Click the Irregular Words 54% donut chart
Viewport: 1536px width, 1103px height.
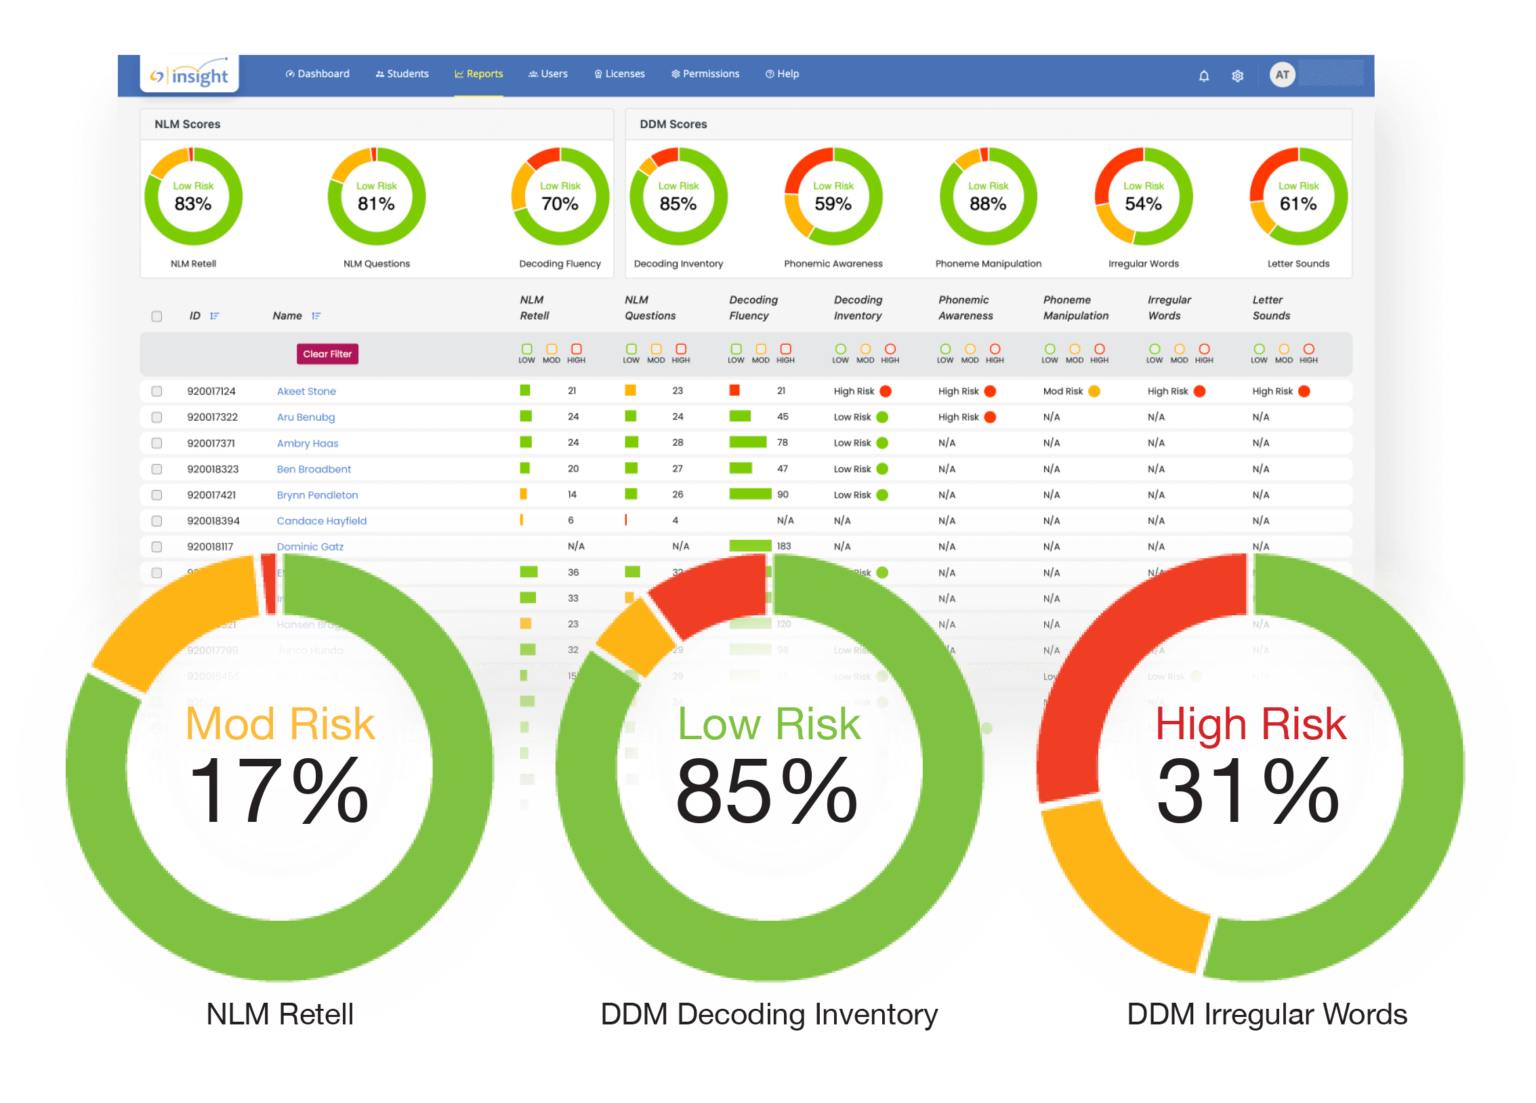tap(1143, 197)
